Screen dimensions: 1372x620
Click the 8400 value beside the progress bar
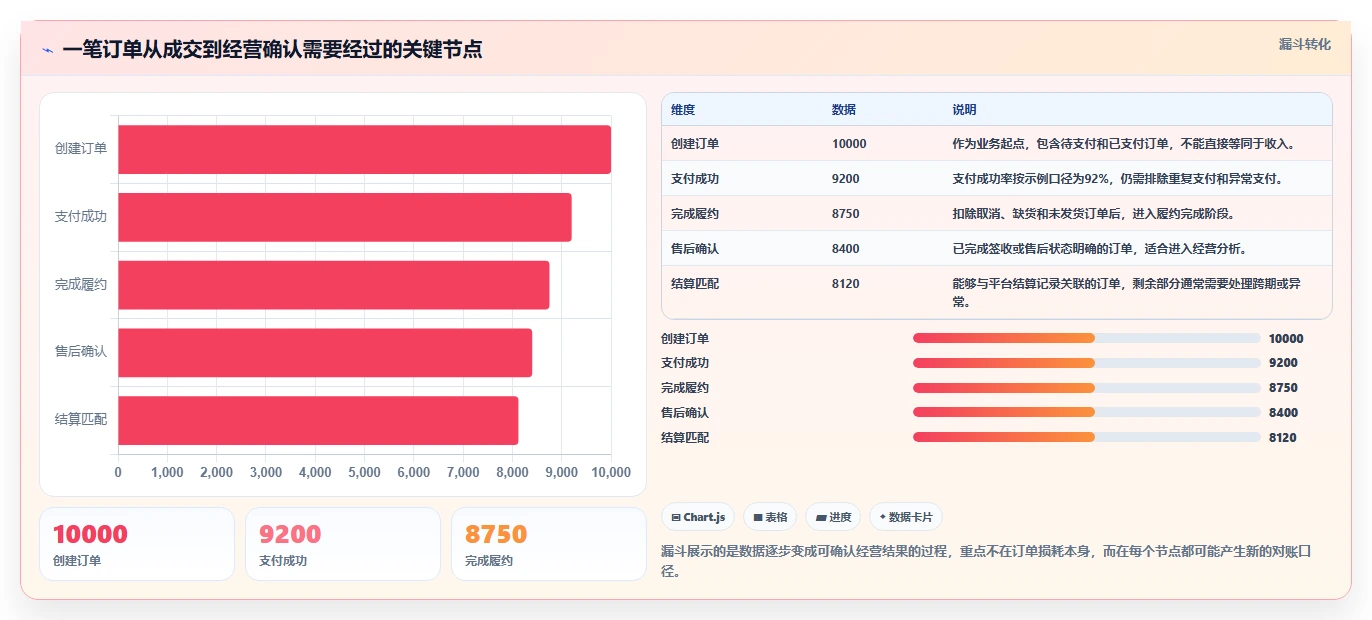point(1283,413)
